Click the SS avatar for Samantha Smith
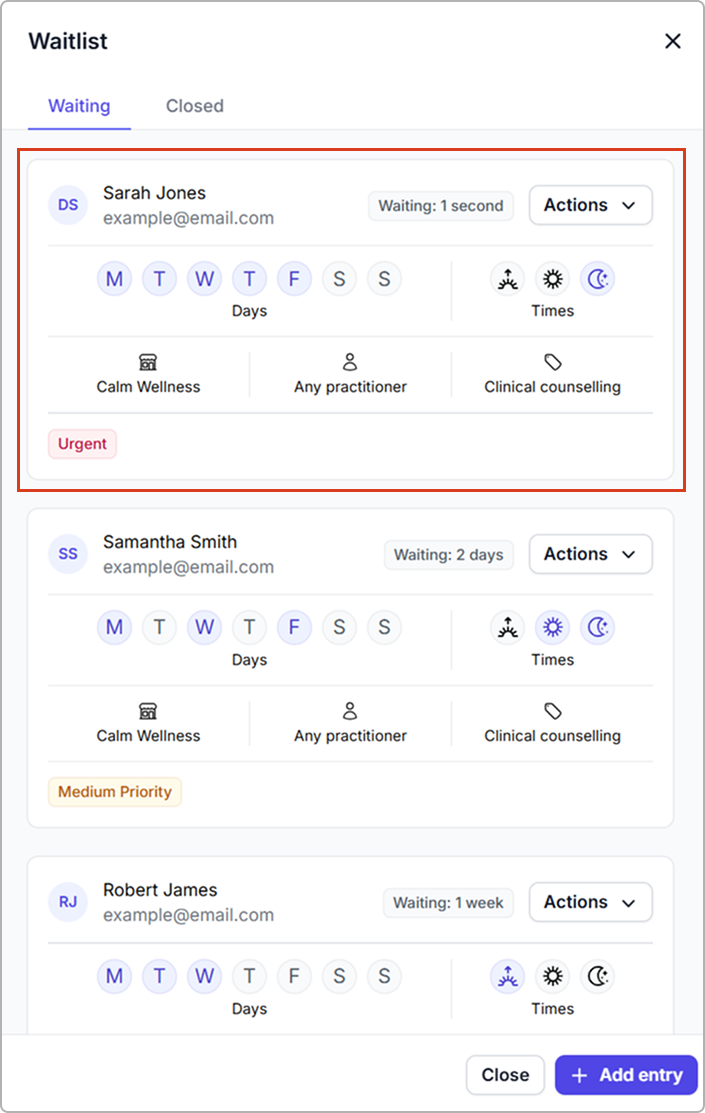The height and width of the screenshot is (1113, 705). click(68, 554)
